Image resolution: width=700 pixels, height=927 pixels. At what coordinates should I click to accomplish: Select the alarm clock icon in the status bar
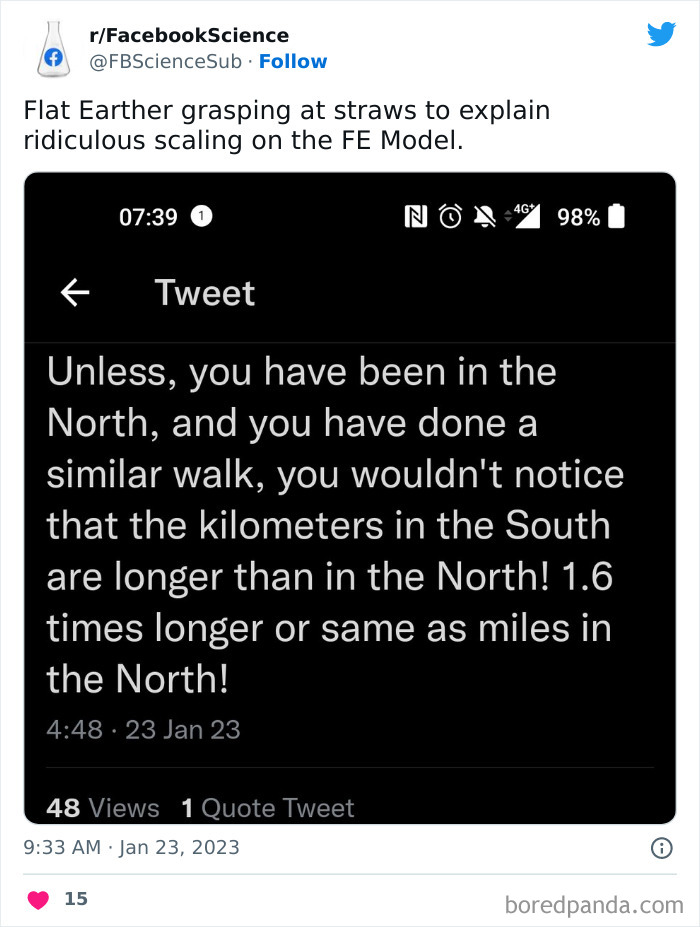pos(452,217)
